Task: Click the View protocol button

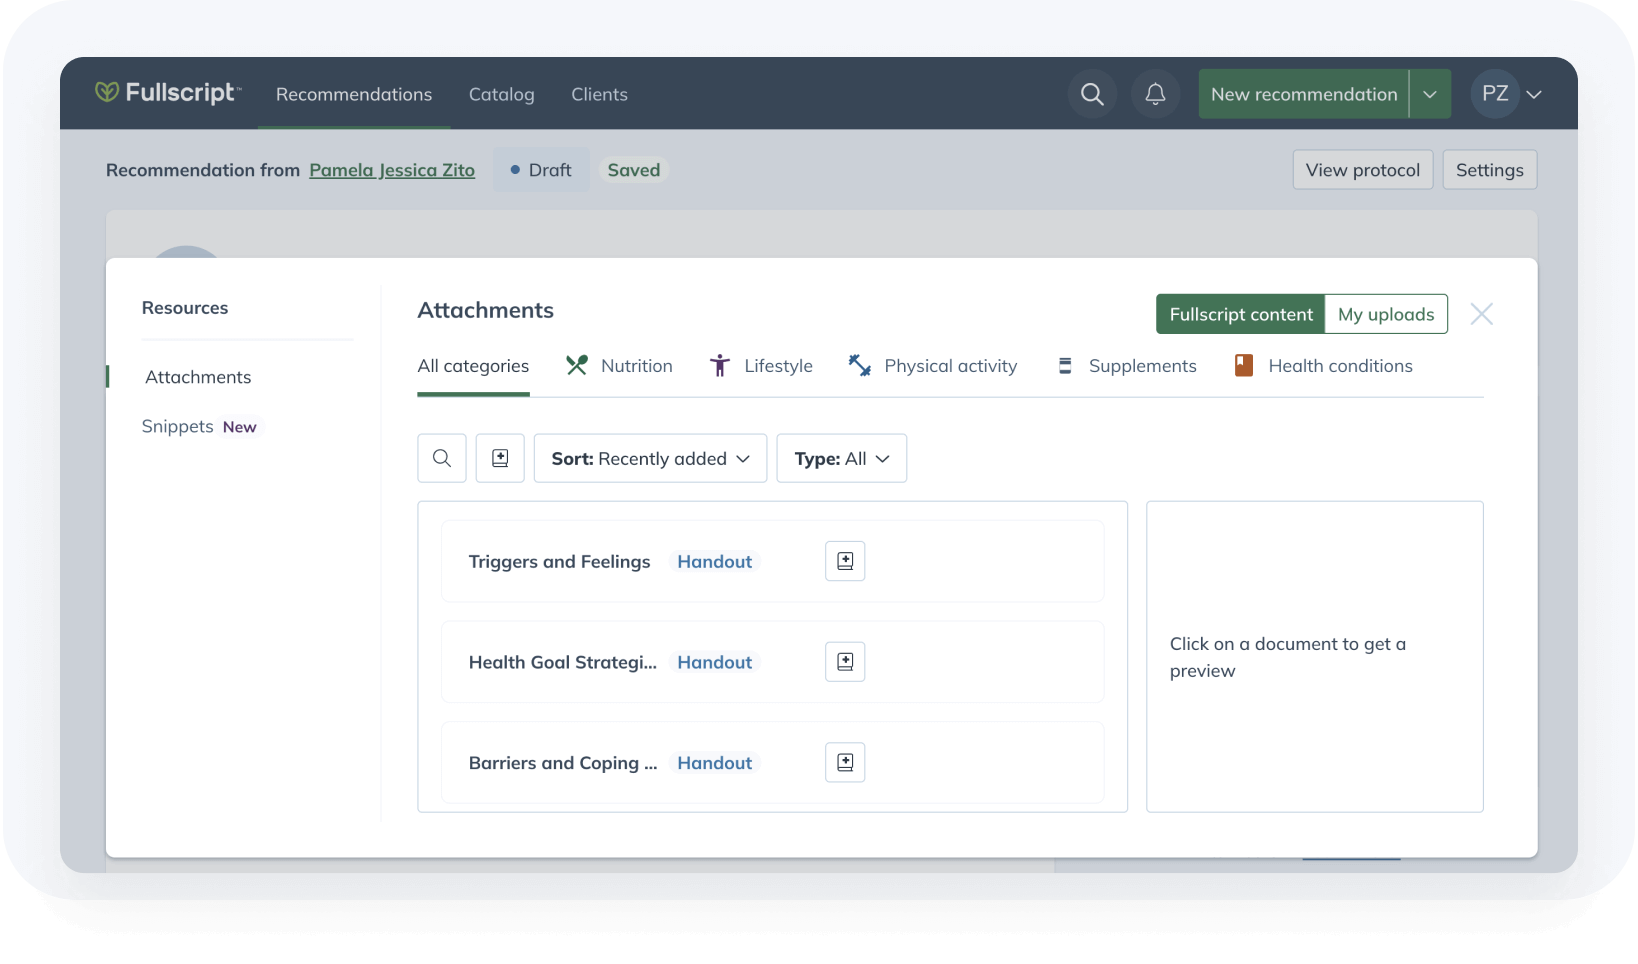Action: 1362,169
